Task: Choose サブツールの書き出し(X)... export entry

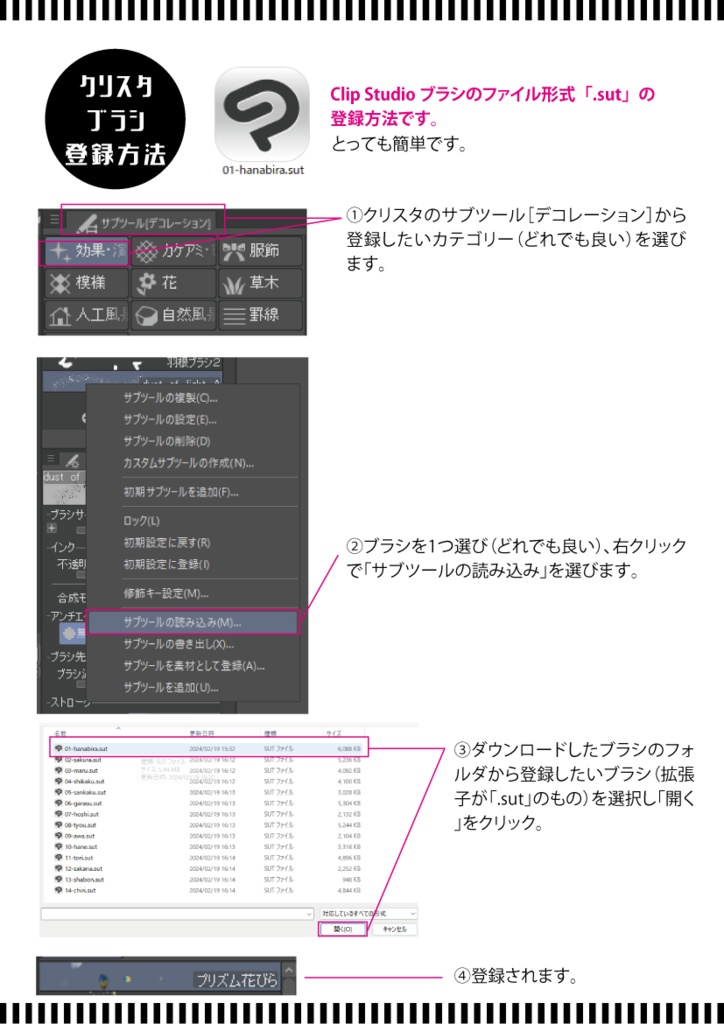Action: [x=193, y=644]
